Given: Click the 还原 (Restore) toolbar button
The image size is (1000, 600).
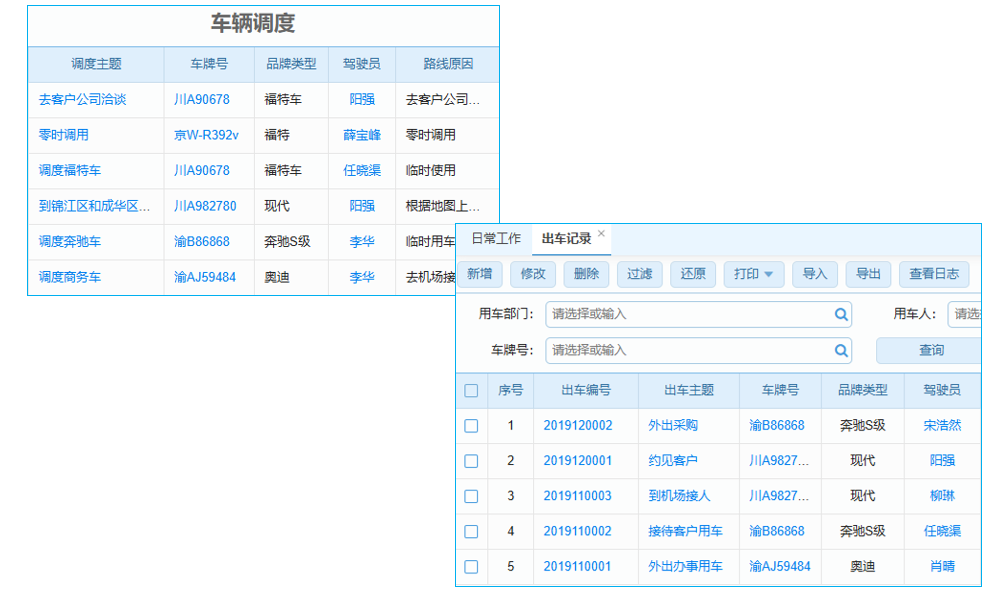Looking at the screenshot, I should (693, 274).
